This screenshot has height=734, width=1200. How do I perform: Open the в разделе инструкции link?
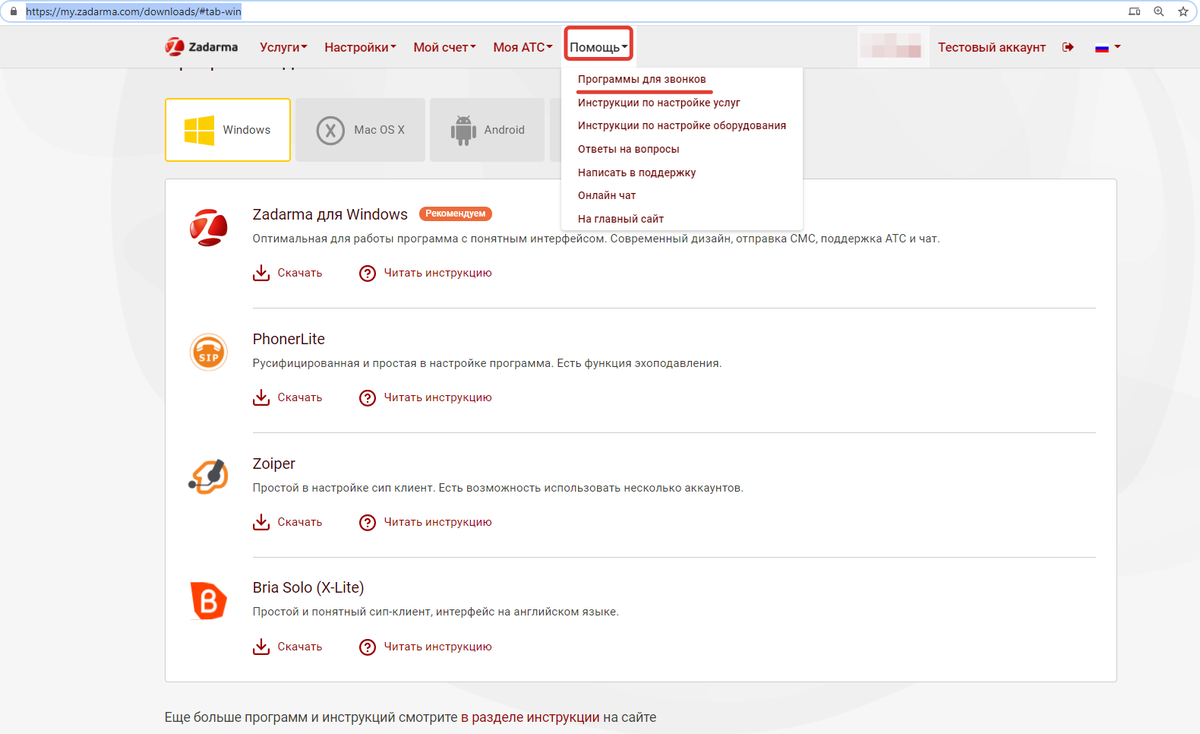[530, 717]
